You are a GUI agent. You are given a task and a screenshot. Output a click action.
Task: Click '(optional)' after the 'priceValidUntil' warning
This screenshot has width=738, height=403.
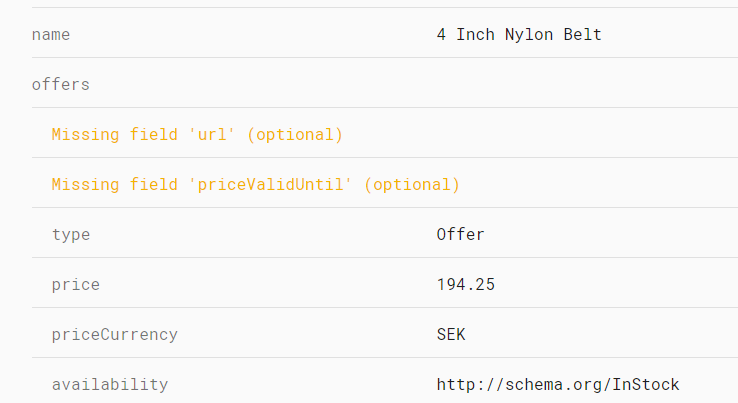411,185
